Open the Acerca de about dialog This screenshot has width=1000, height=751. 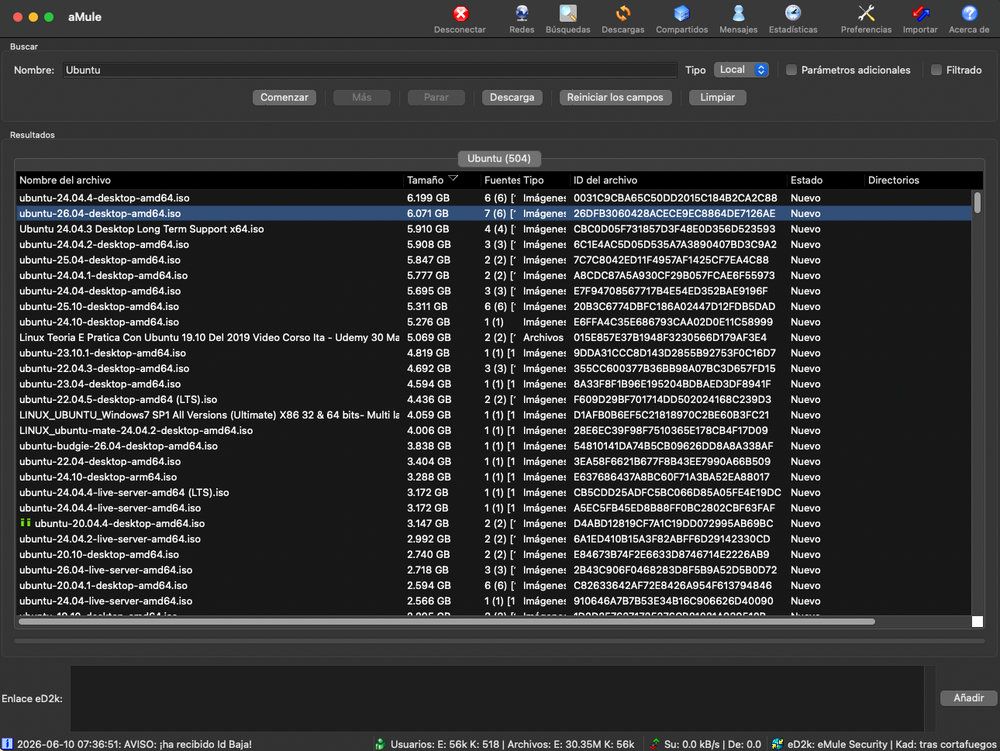[x=969, y=19]
